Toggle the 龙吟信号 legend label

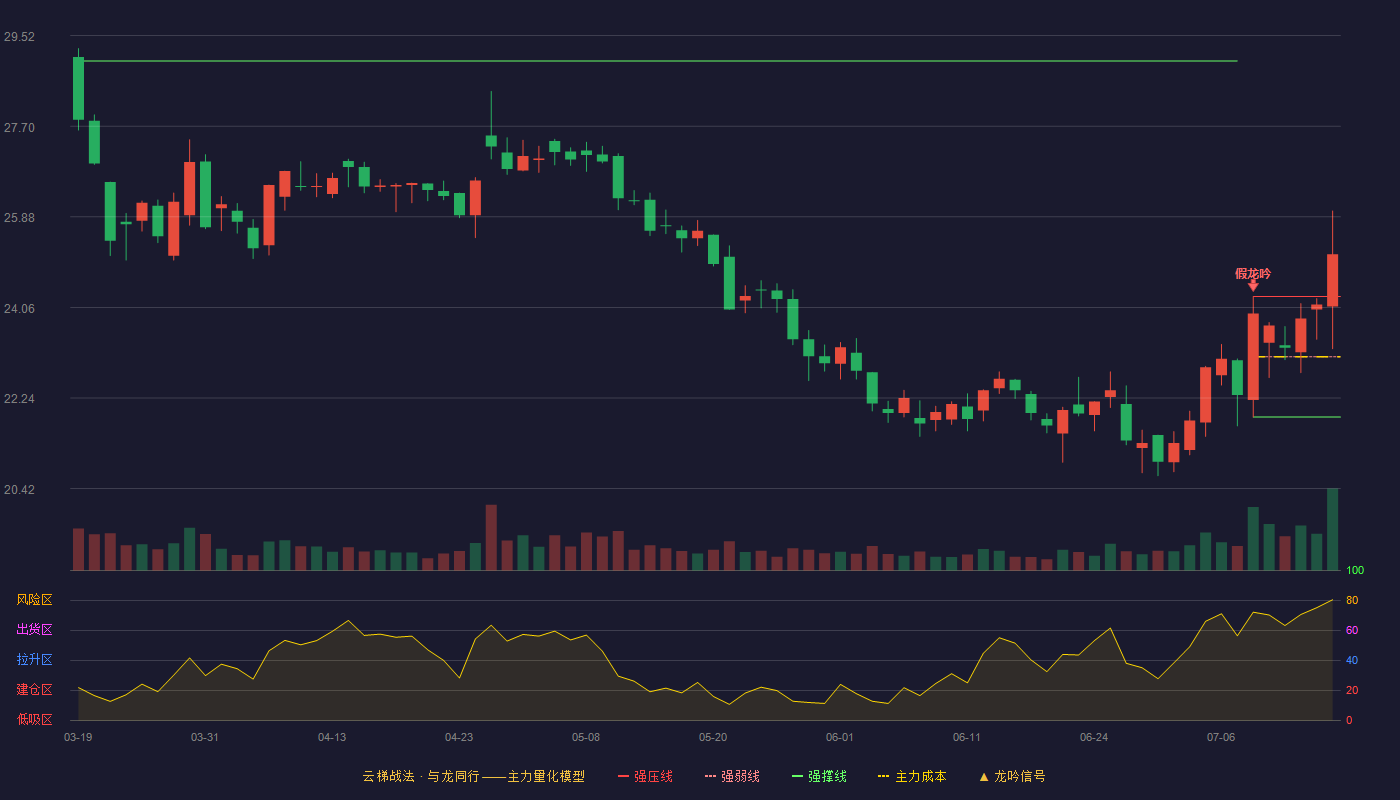(1020, 776)
